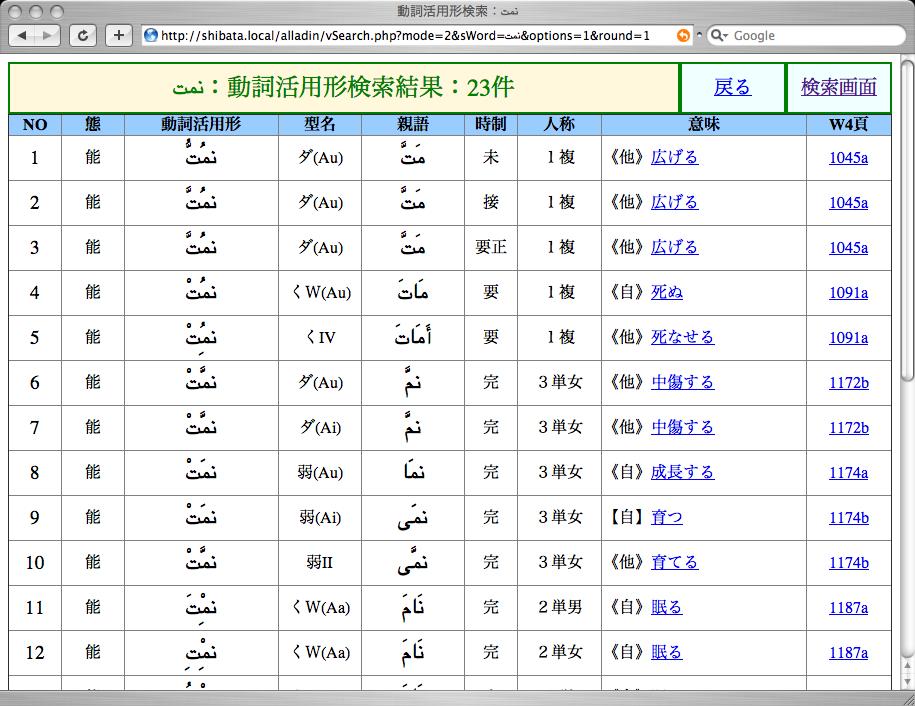915x706 pixels.
Task: Click the 死ぬ meaning link
Action: [668, 292]
